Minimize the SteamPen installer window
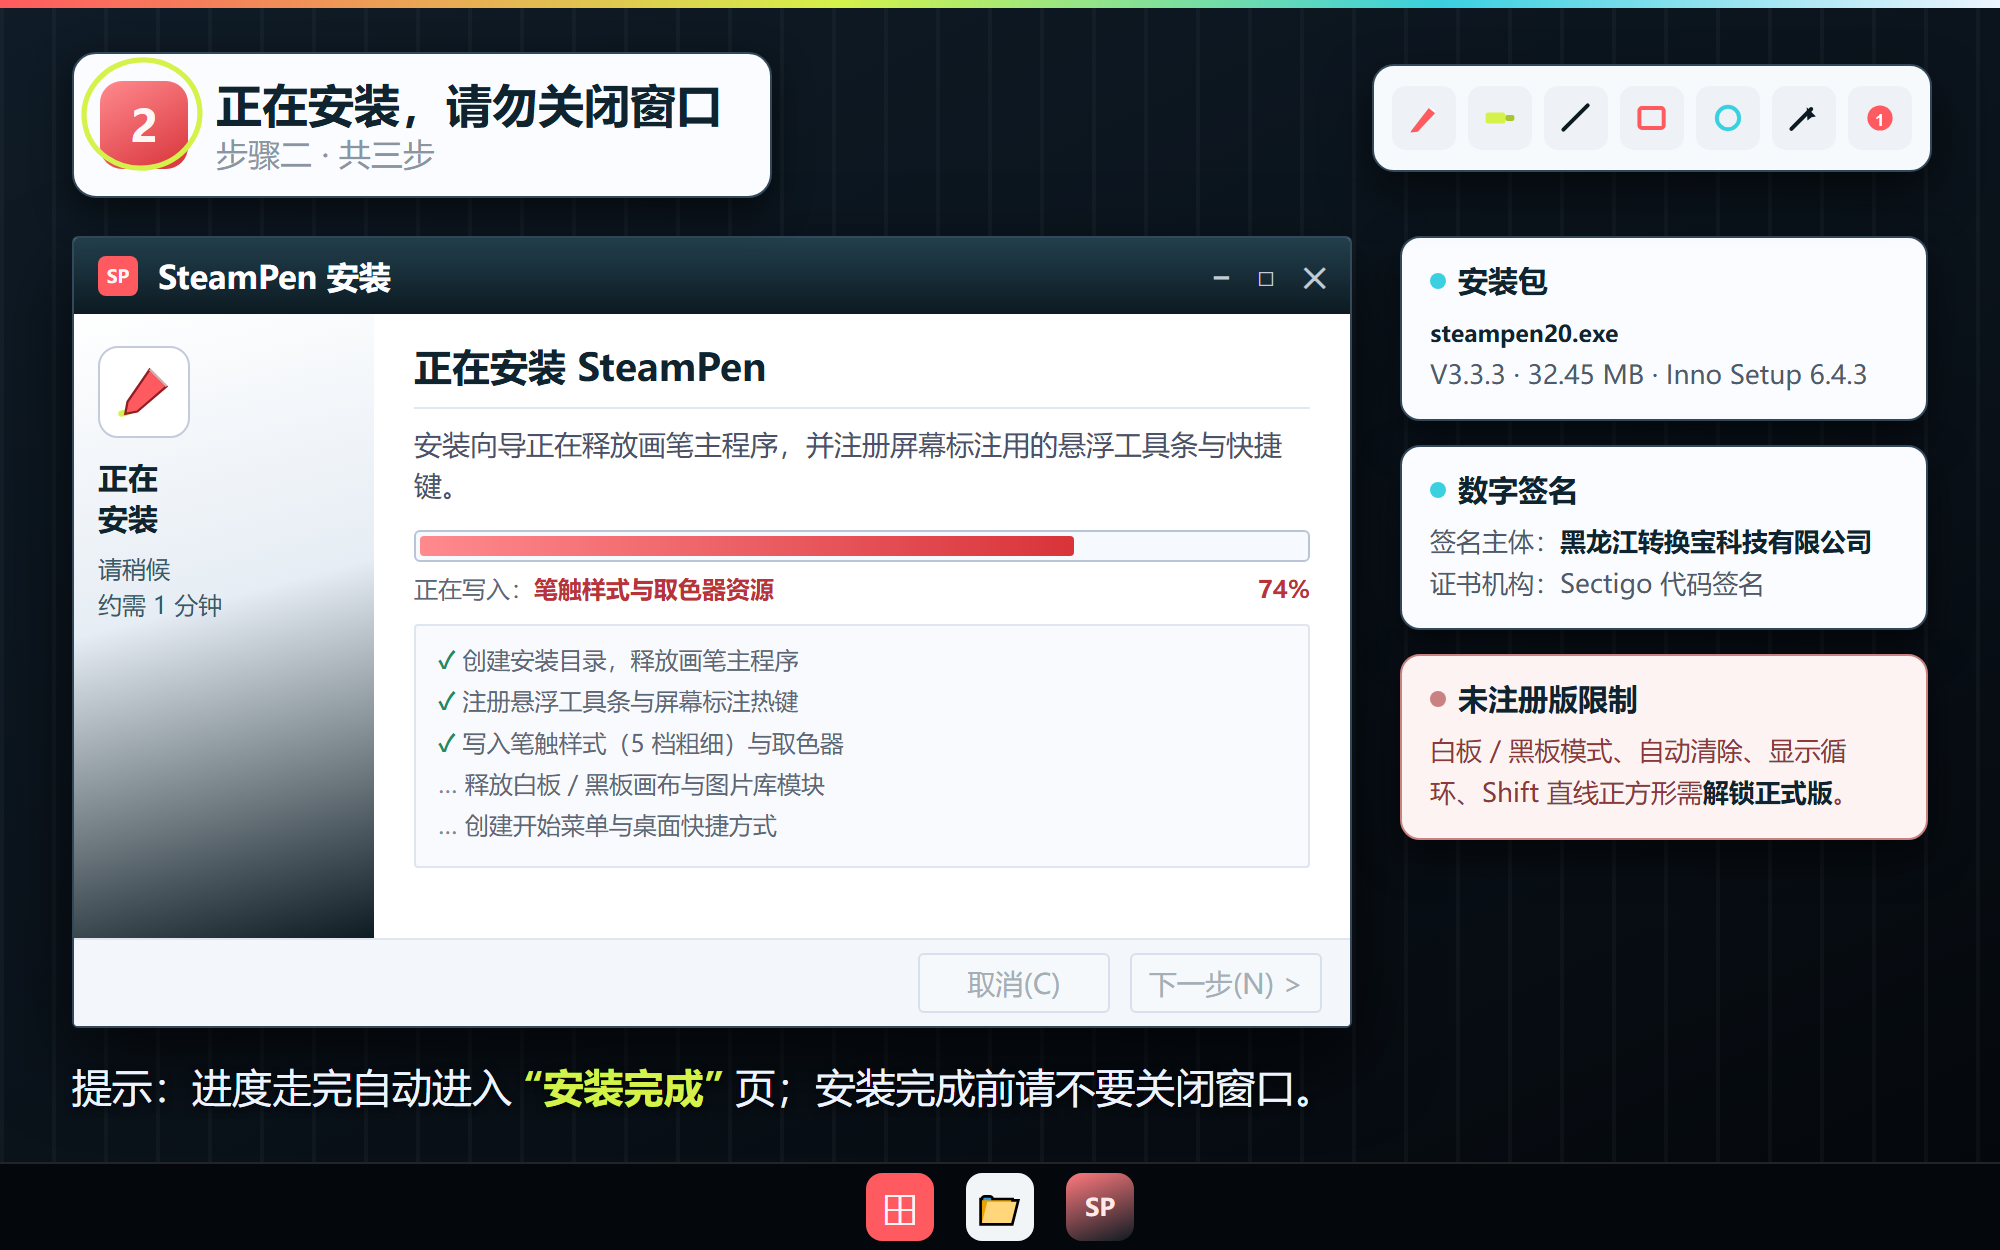 point(1221,278)
